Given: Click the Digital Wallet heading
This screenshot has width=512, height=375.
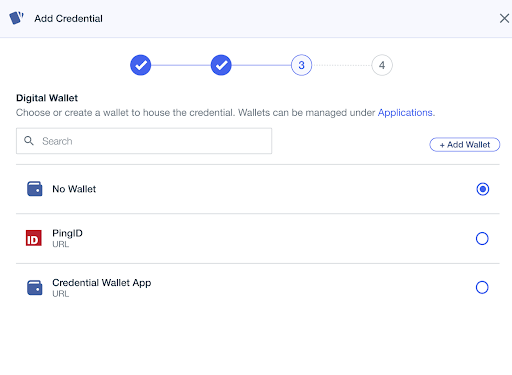Looking at the screenshot, I should [x=47, y=98].
